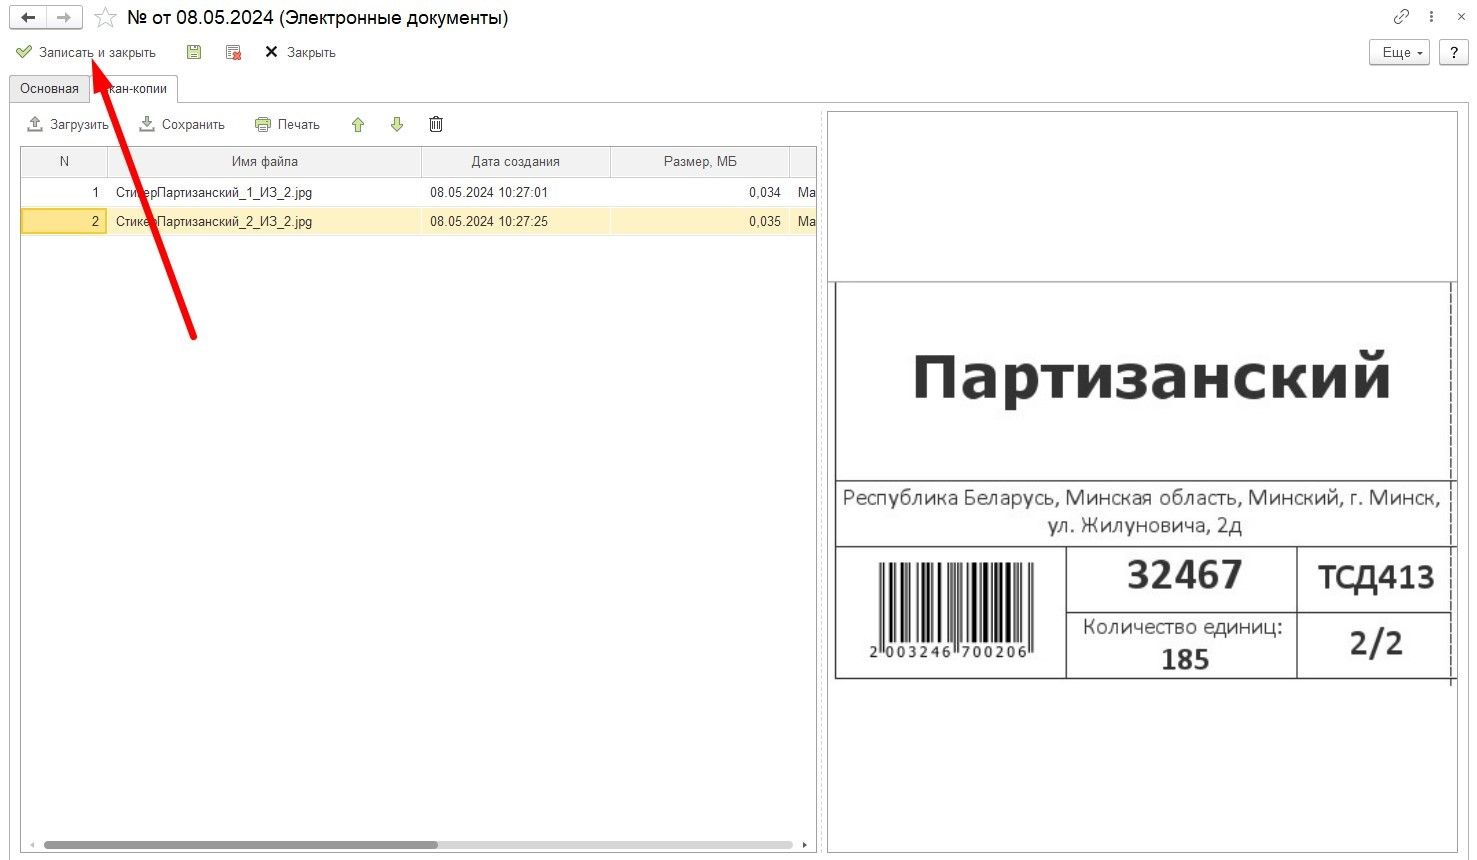Copy link using the chain icon
Screen dimensions: 1477x860
pos(1401,17)
